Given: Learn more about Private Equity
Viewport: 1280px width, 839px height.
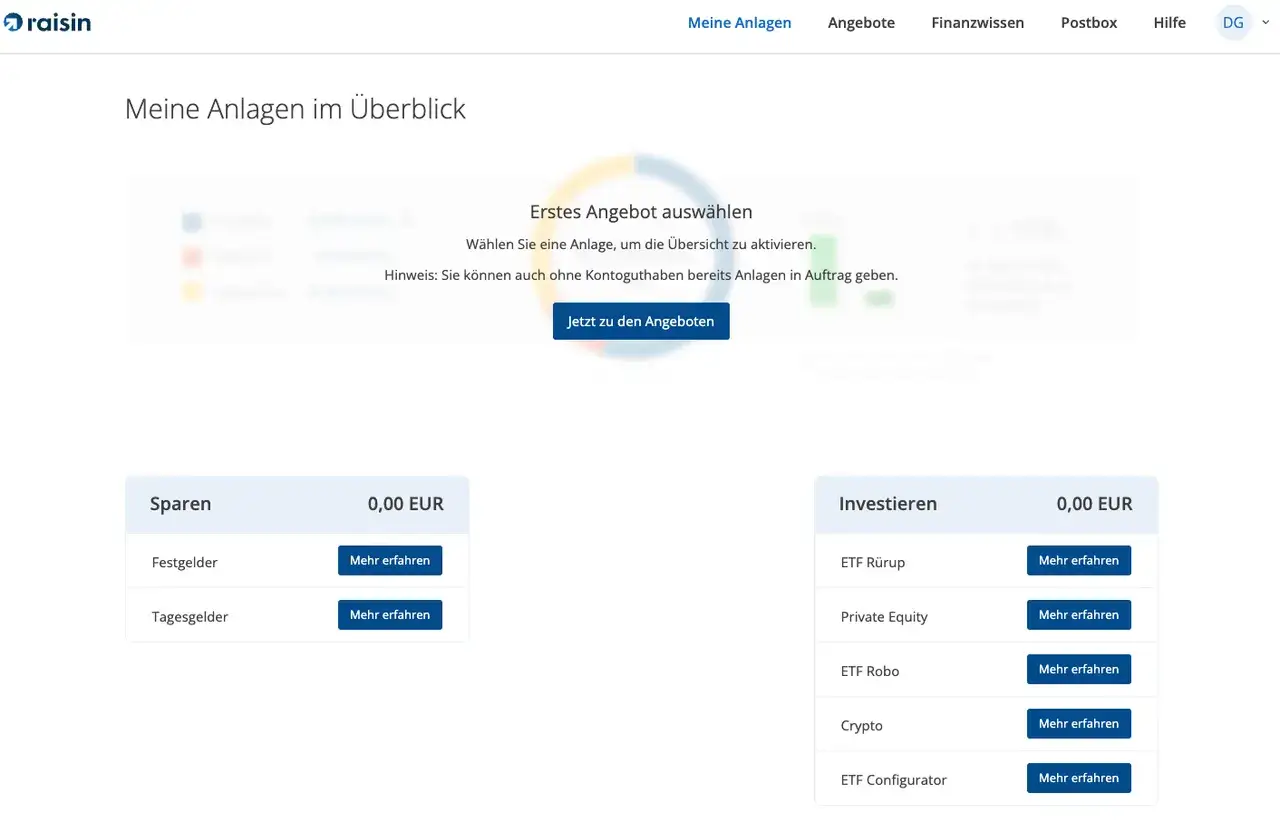Looking at the screenshot, I should pos(1079,615).
